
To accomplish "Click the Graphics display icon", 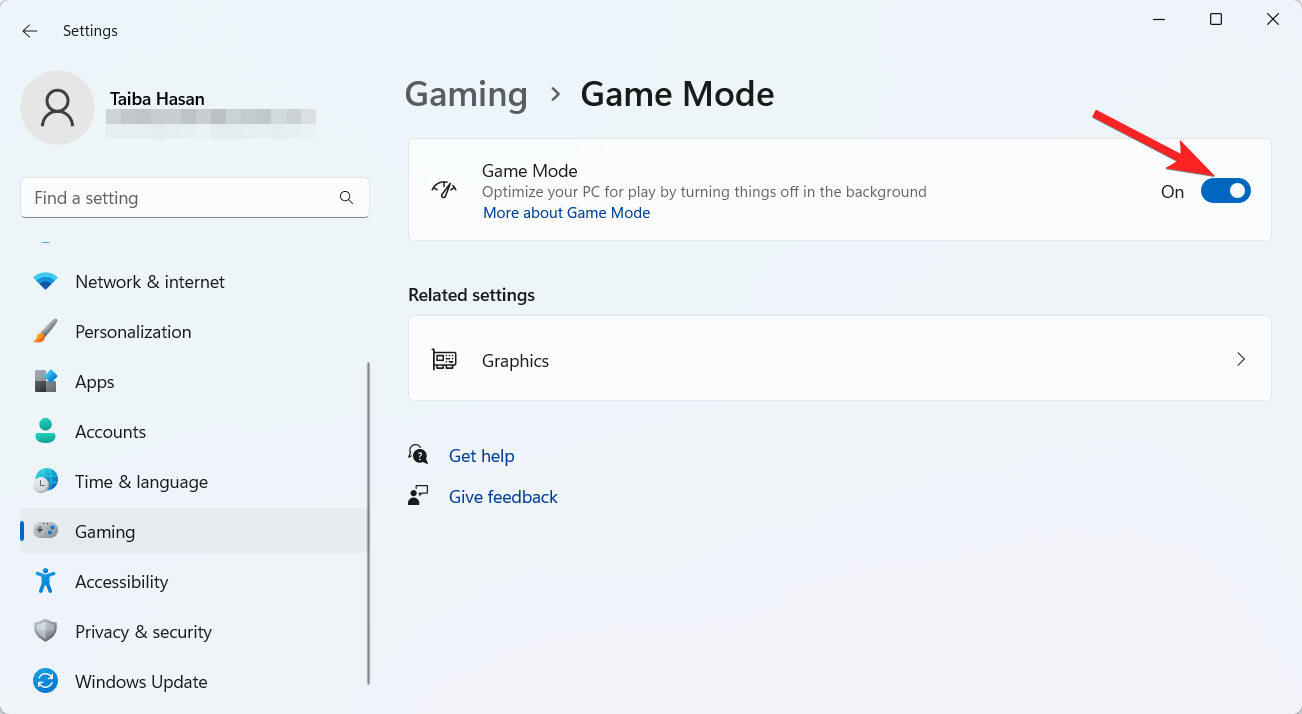I will pyautogui.click(x=445, y=359).
